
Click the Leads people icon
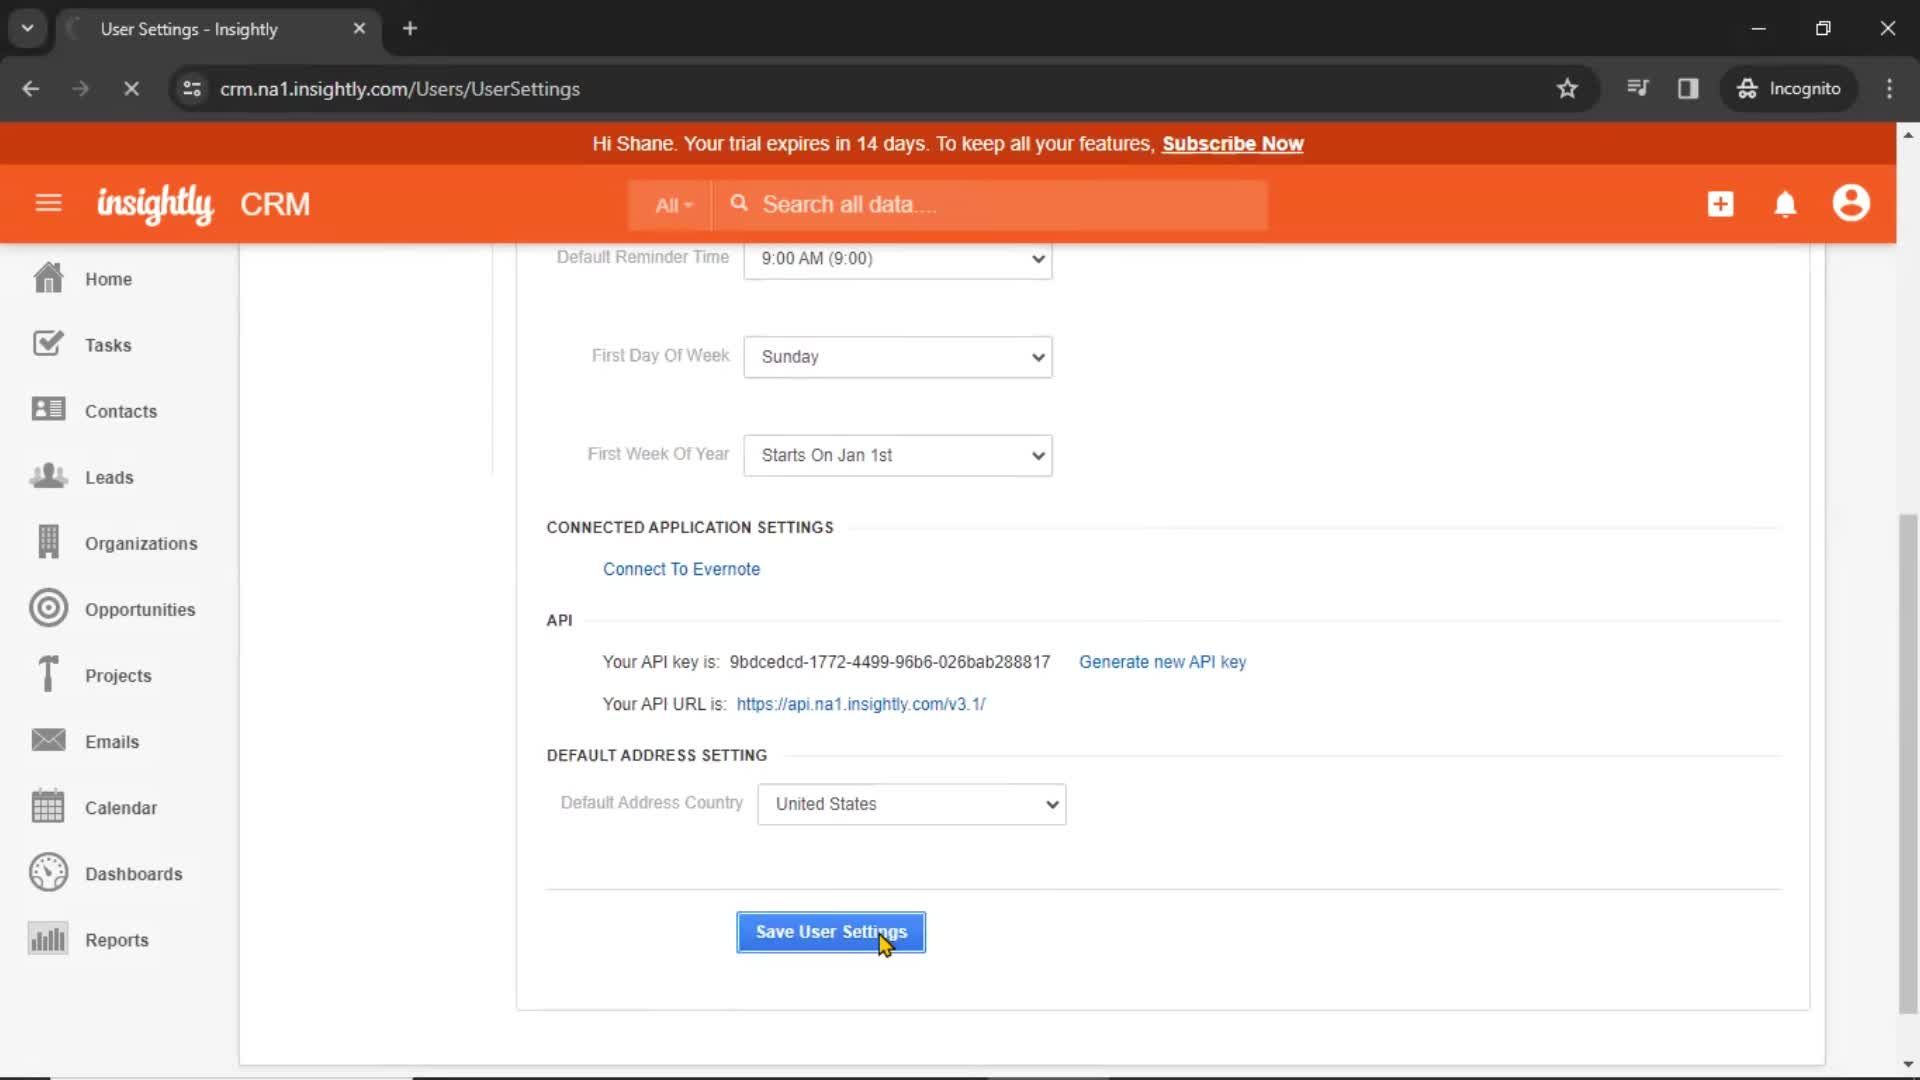(x=48, y=476)
